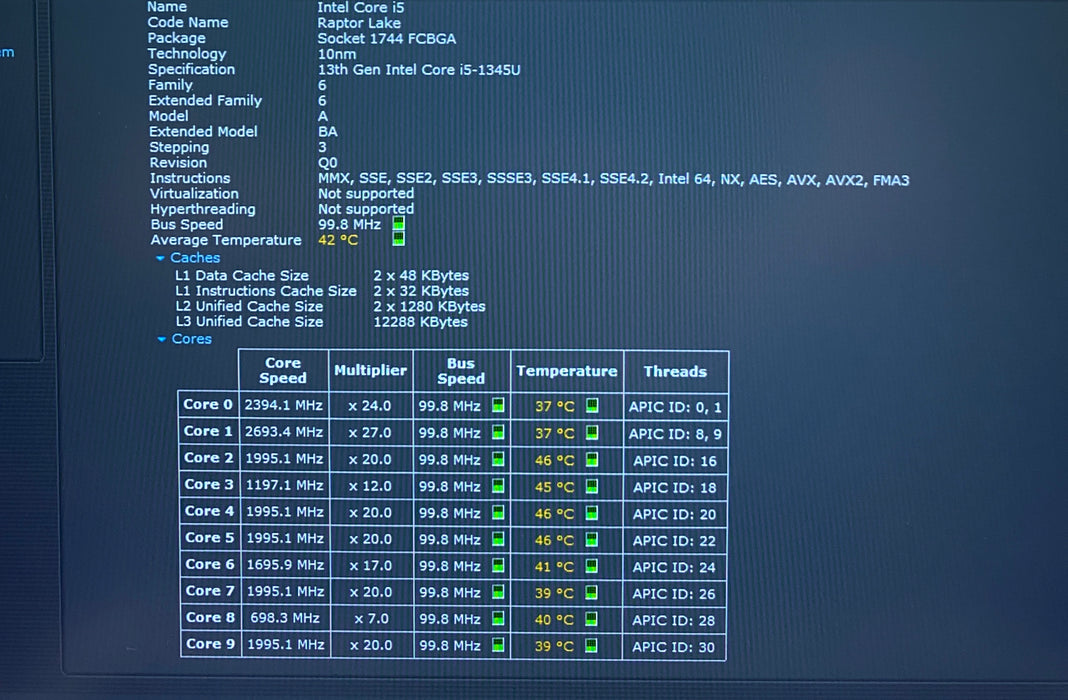Click the 'Temperature' column header

pos(567,371)
